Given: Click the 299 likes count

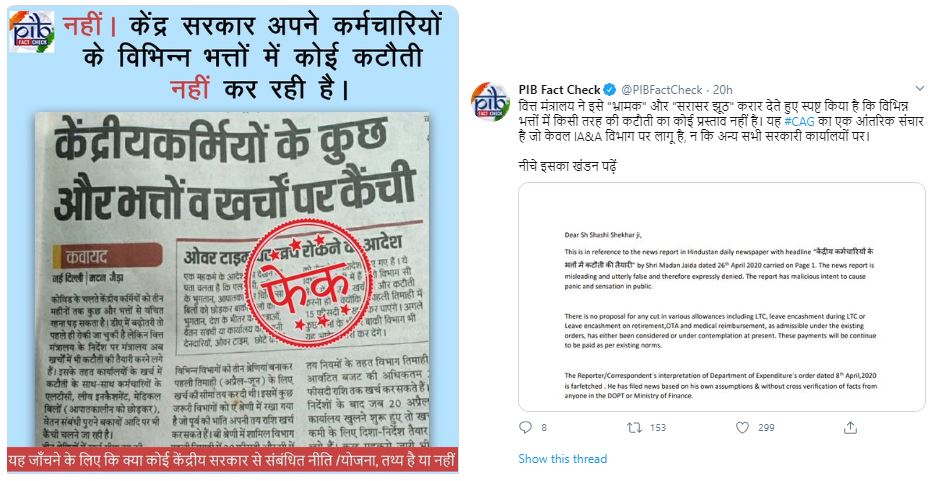Looking at the screenshot, I should tap(766, 428).
